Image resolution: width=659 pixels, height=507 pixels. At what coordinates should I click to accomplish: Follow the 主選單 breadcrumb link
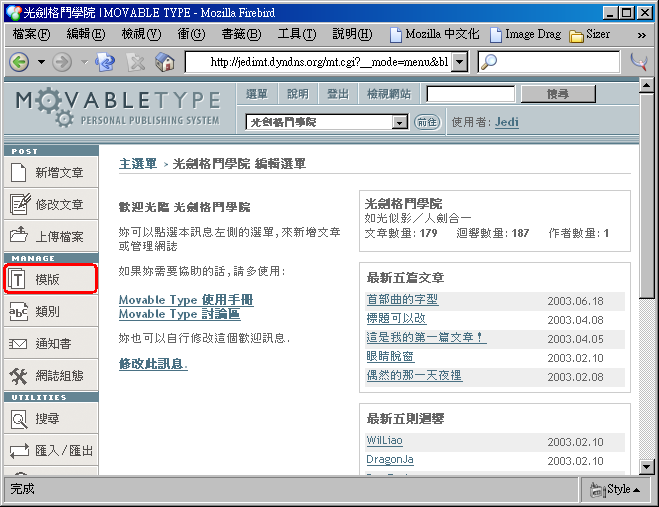pos(138,164)
